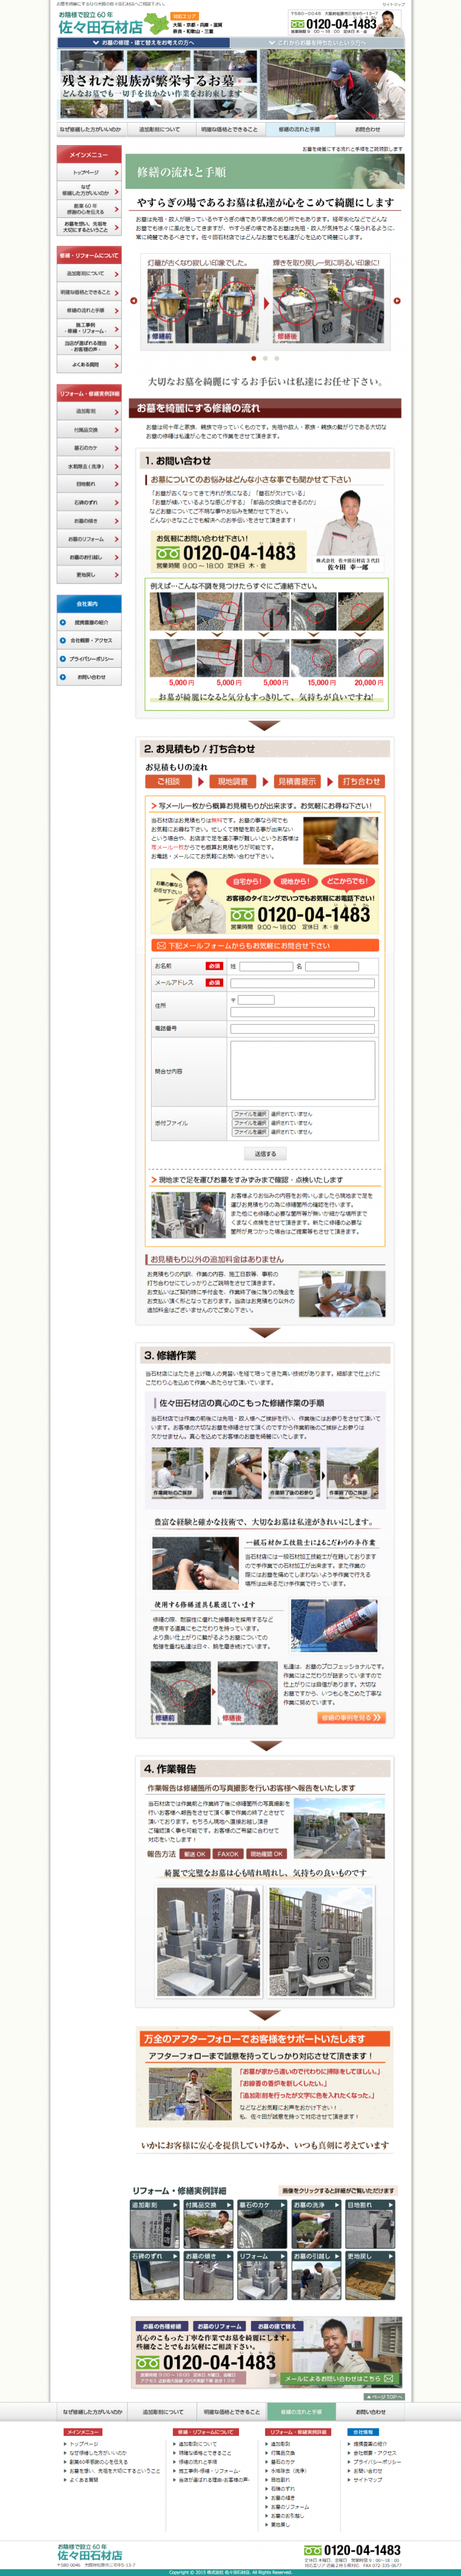The height and width of the screenshot is (2576, 461).
Task: Open 石碑のずれ in the sidebar examples list
Action: click(88, 503)
